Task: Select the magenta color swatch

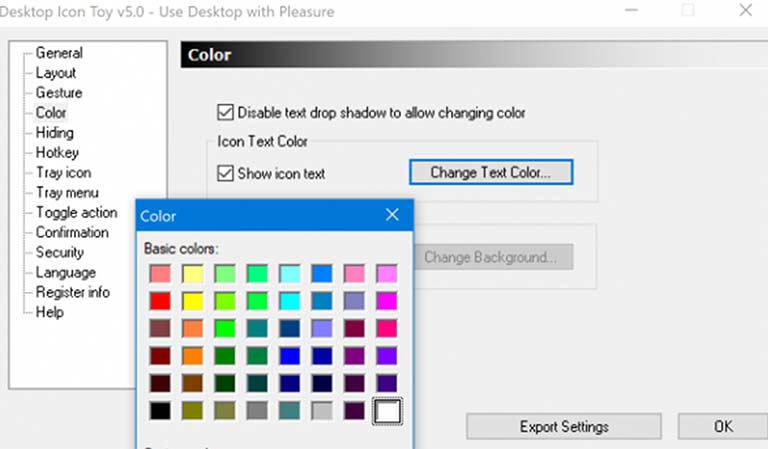Action: click(386, 300)
